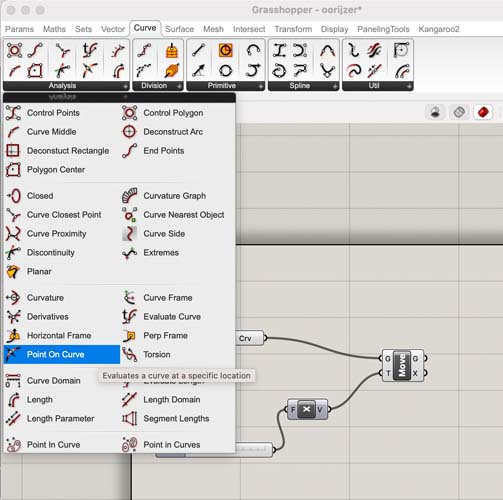Viewport: 503px width, 500px height.
Task: Switch to the Intersect tab
Action: (x=249, y=29)
